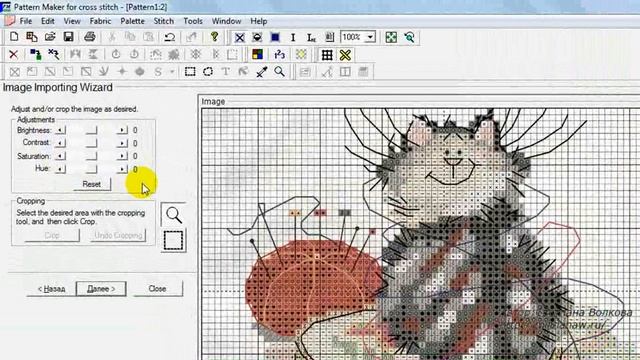
Task: Increase Hue with its right arrow
Action: pyautogui.click(x=122, y=169)
